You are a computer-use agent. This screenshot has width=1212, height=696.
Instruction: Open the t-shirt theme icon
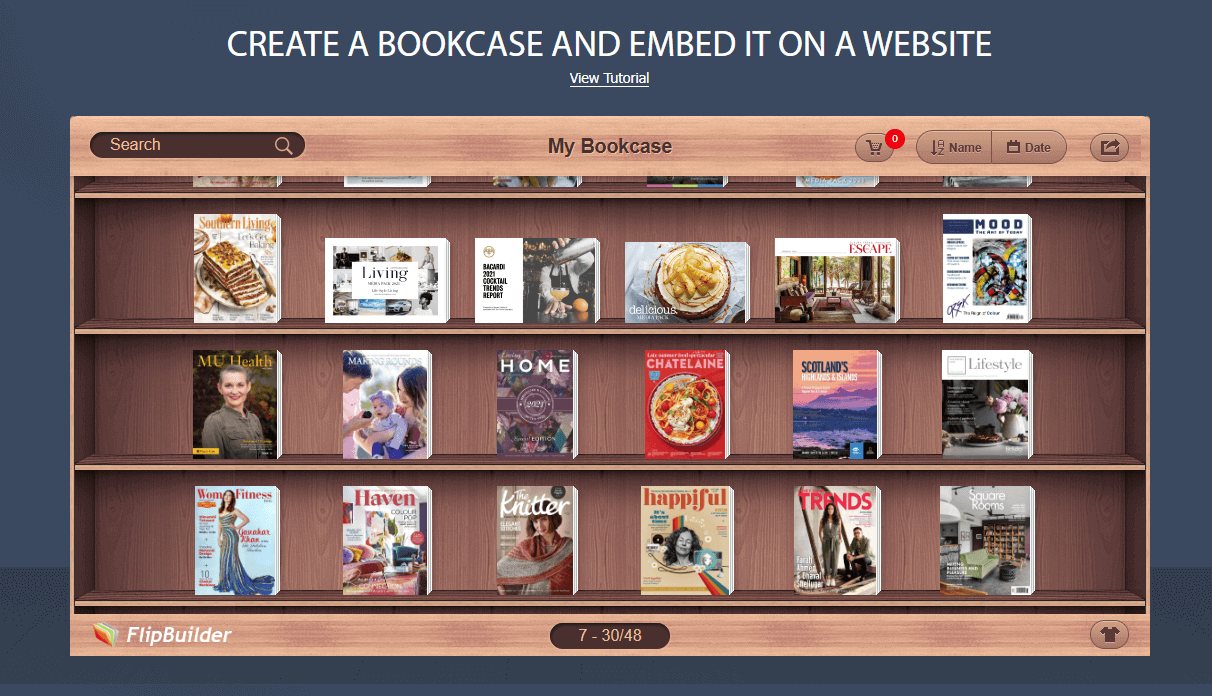click(x=1109, y=634)
